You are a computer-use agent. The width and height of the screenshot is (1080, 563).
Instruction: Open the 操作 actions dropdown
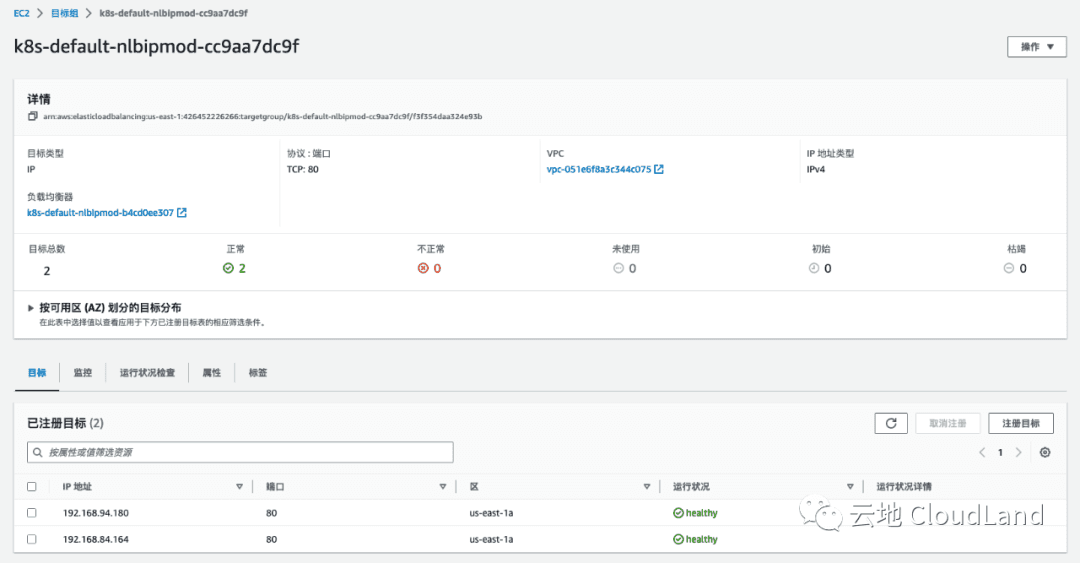(1036, 47)
